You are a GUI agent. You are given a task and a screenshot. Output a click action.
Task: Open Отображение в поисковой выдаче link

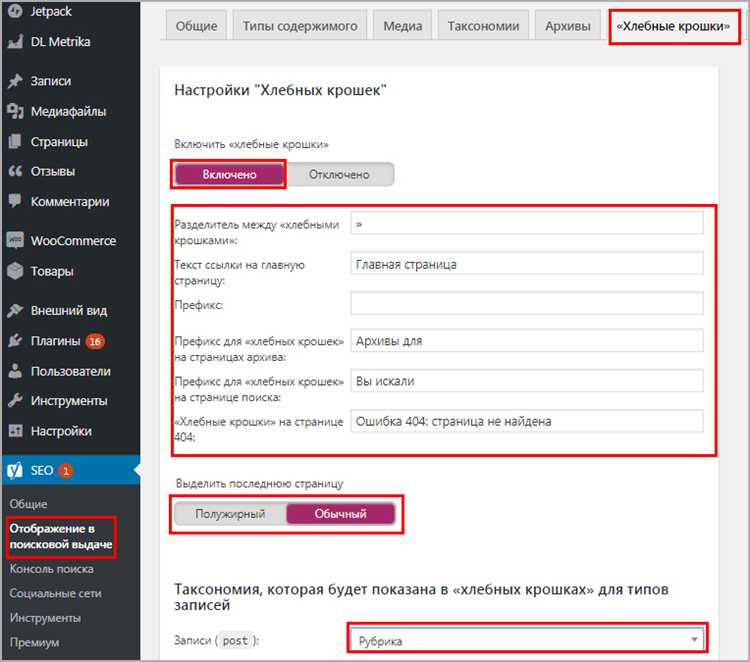click(61, 536)
